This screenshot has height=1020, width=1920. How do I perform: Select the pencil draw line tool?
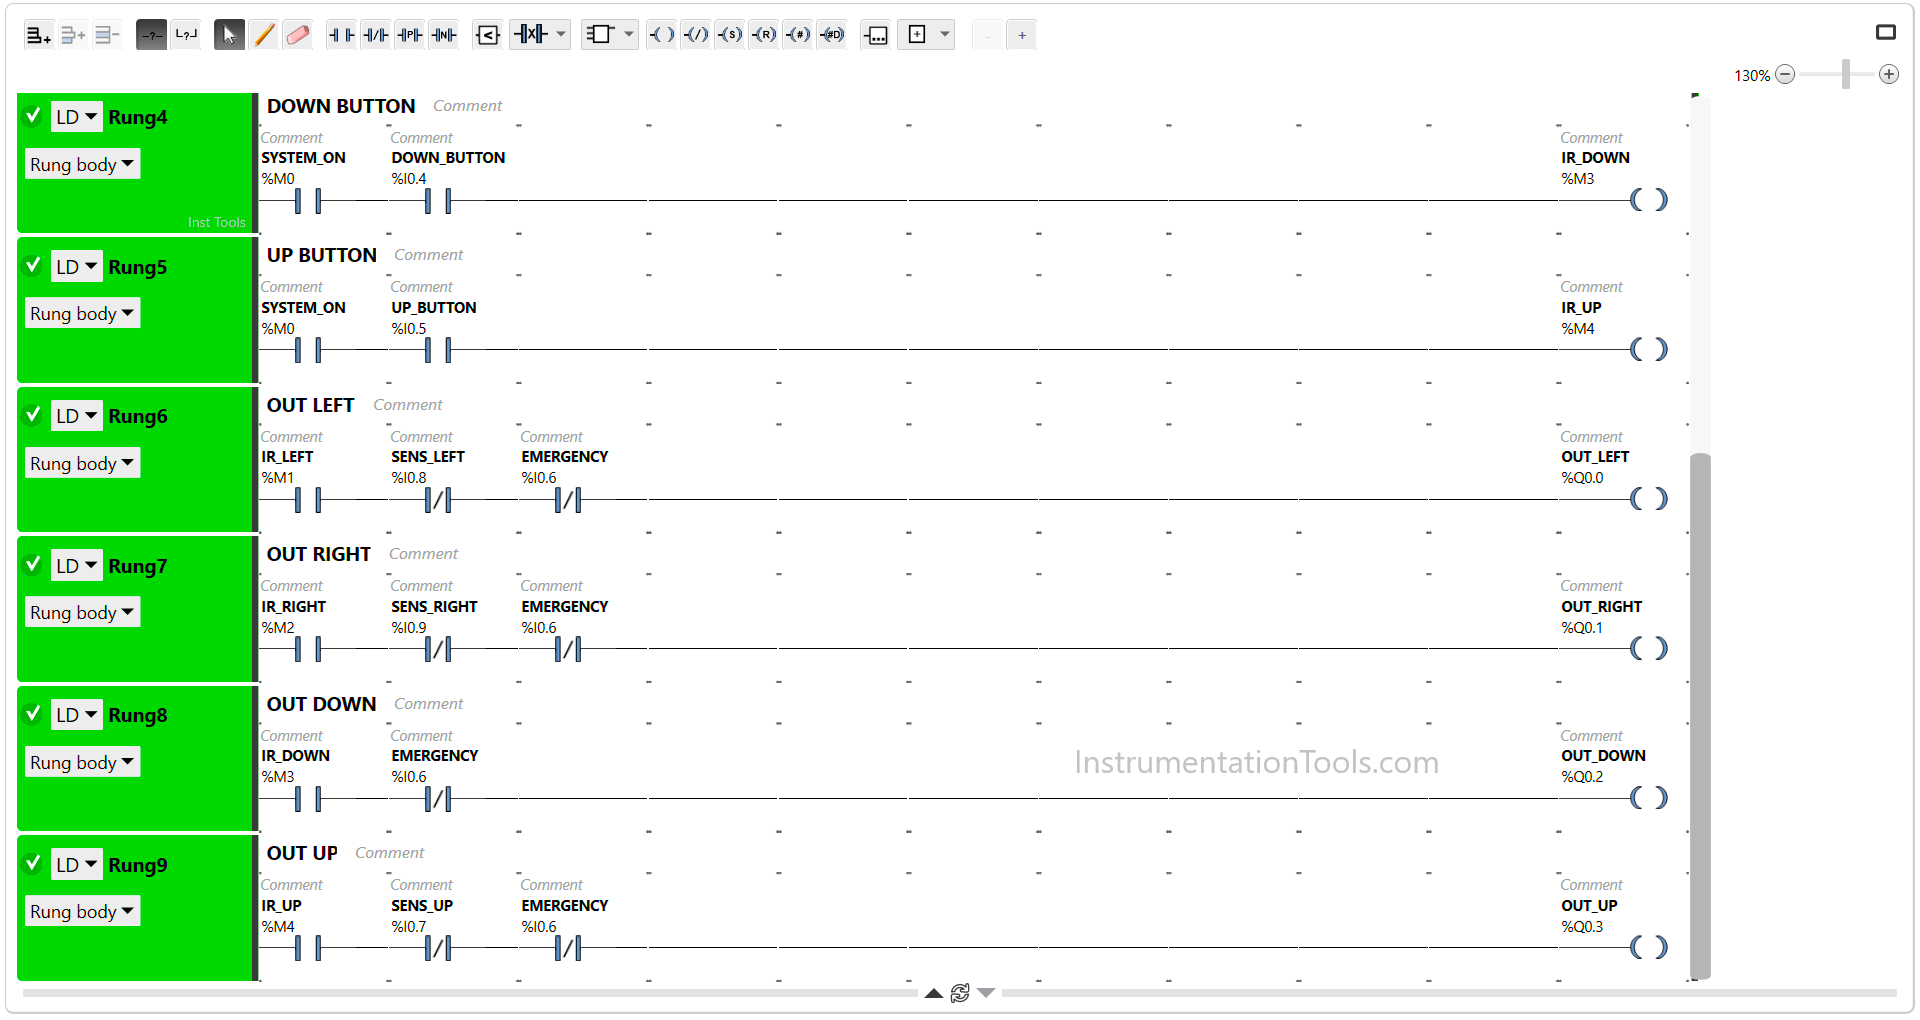pos(264,35)
